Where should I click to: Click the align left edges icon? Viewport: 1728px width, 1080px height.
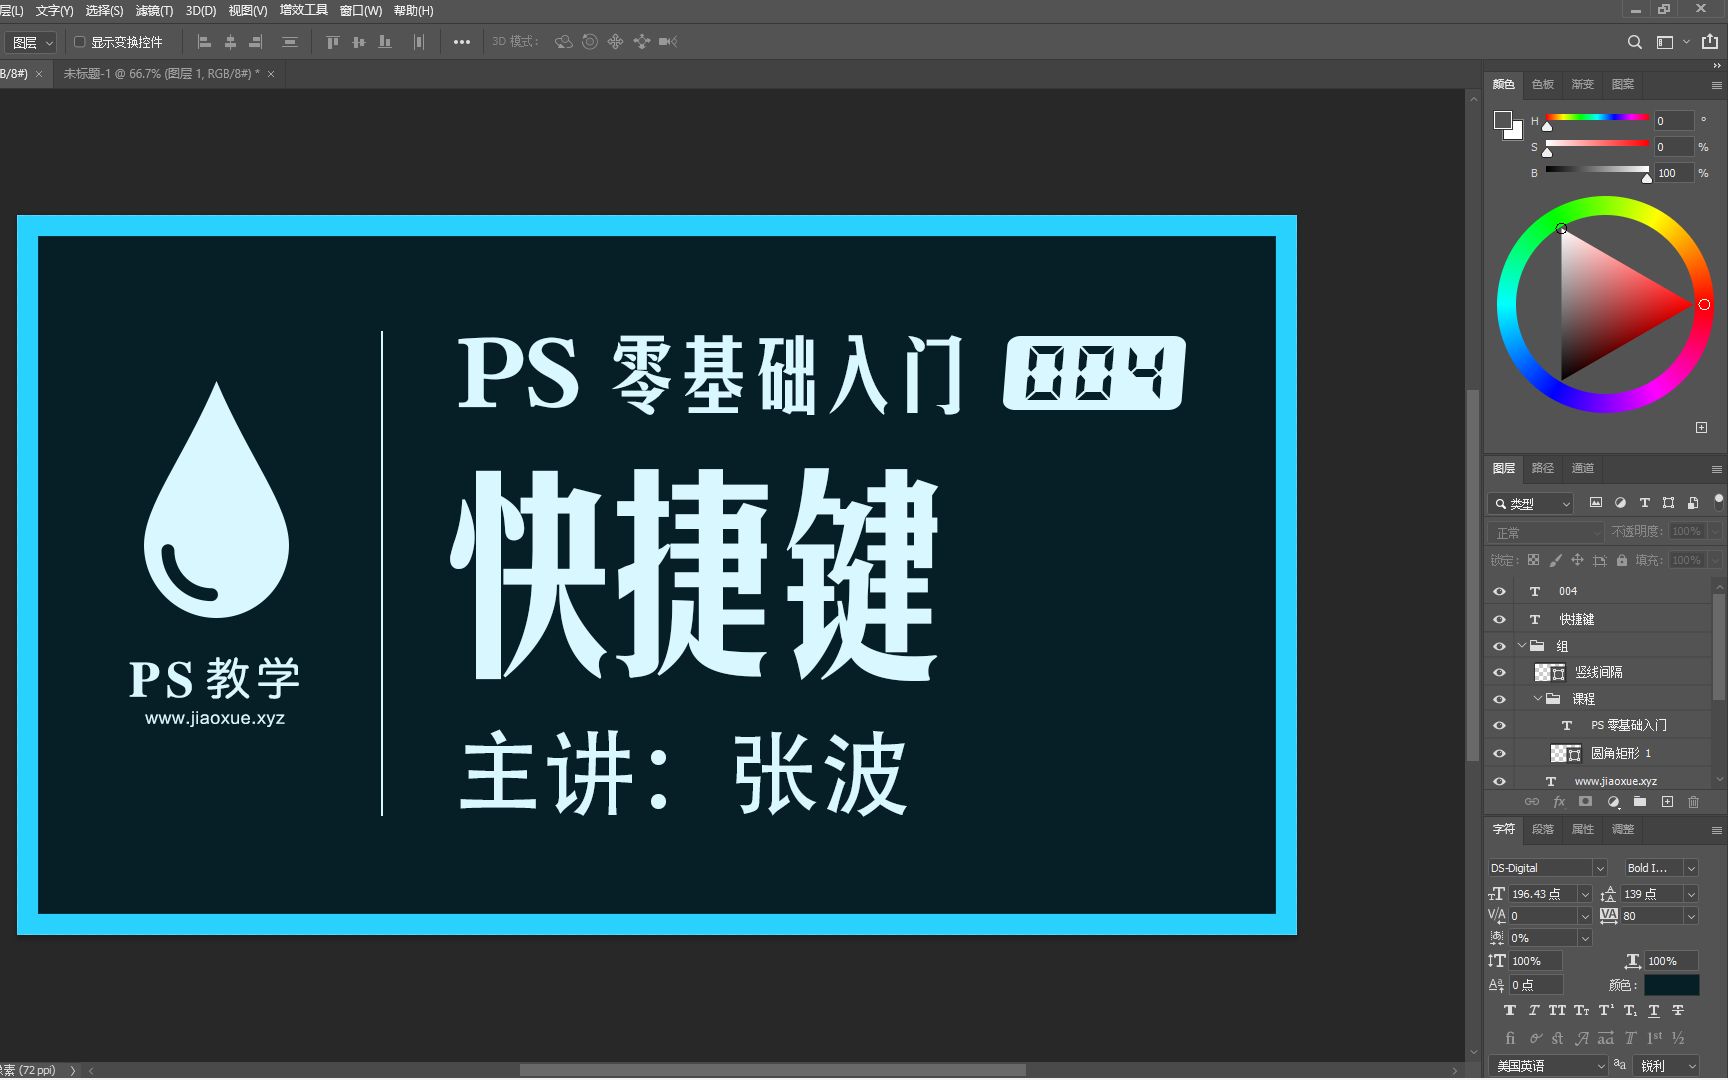click(204, 42)
